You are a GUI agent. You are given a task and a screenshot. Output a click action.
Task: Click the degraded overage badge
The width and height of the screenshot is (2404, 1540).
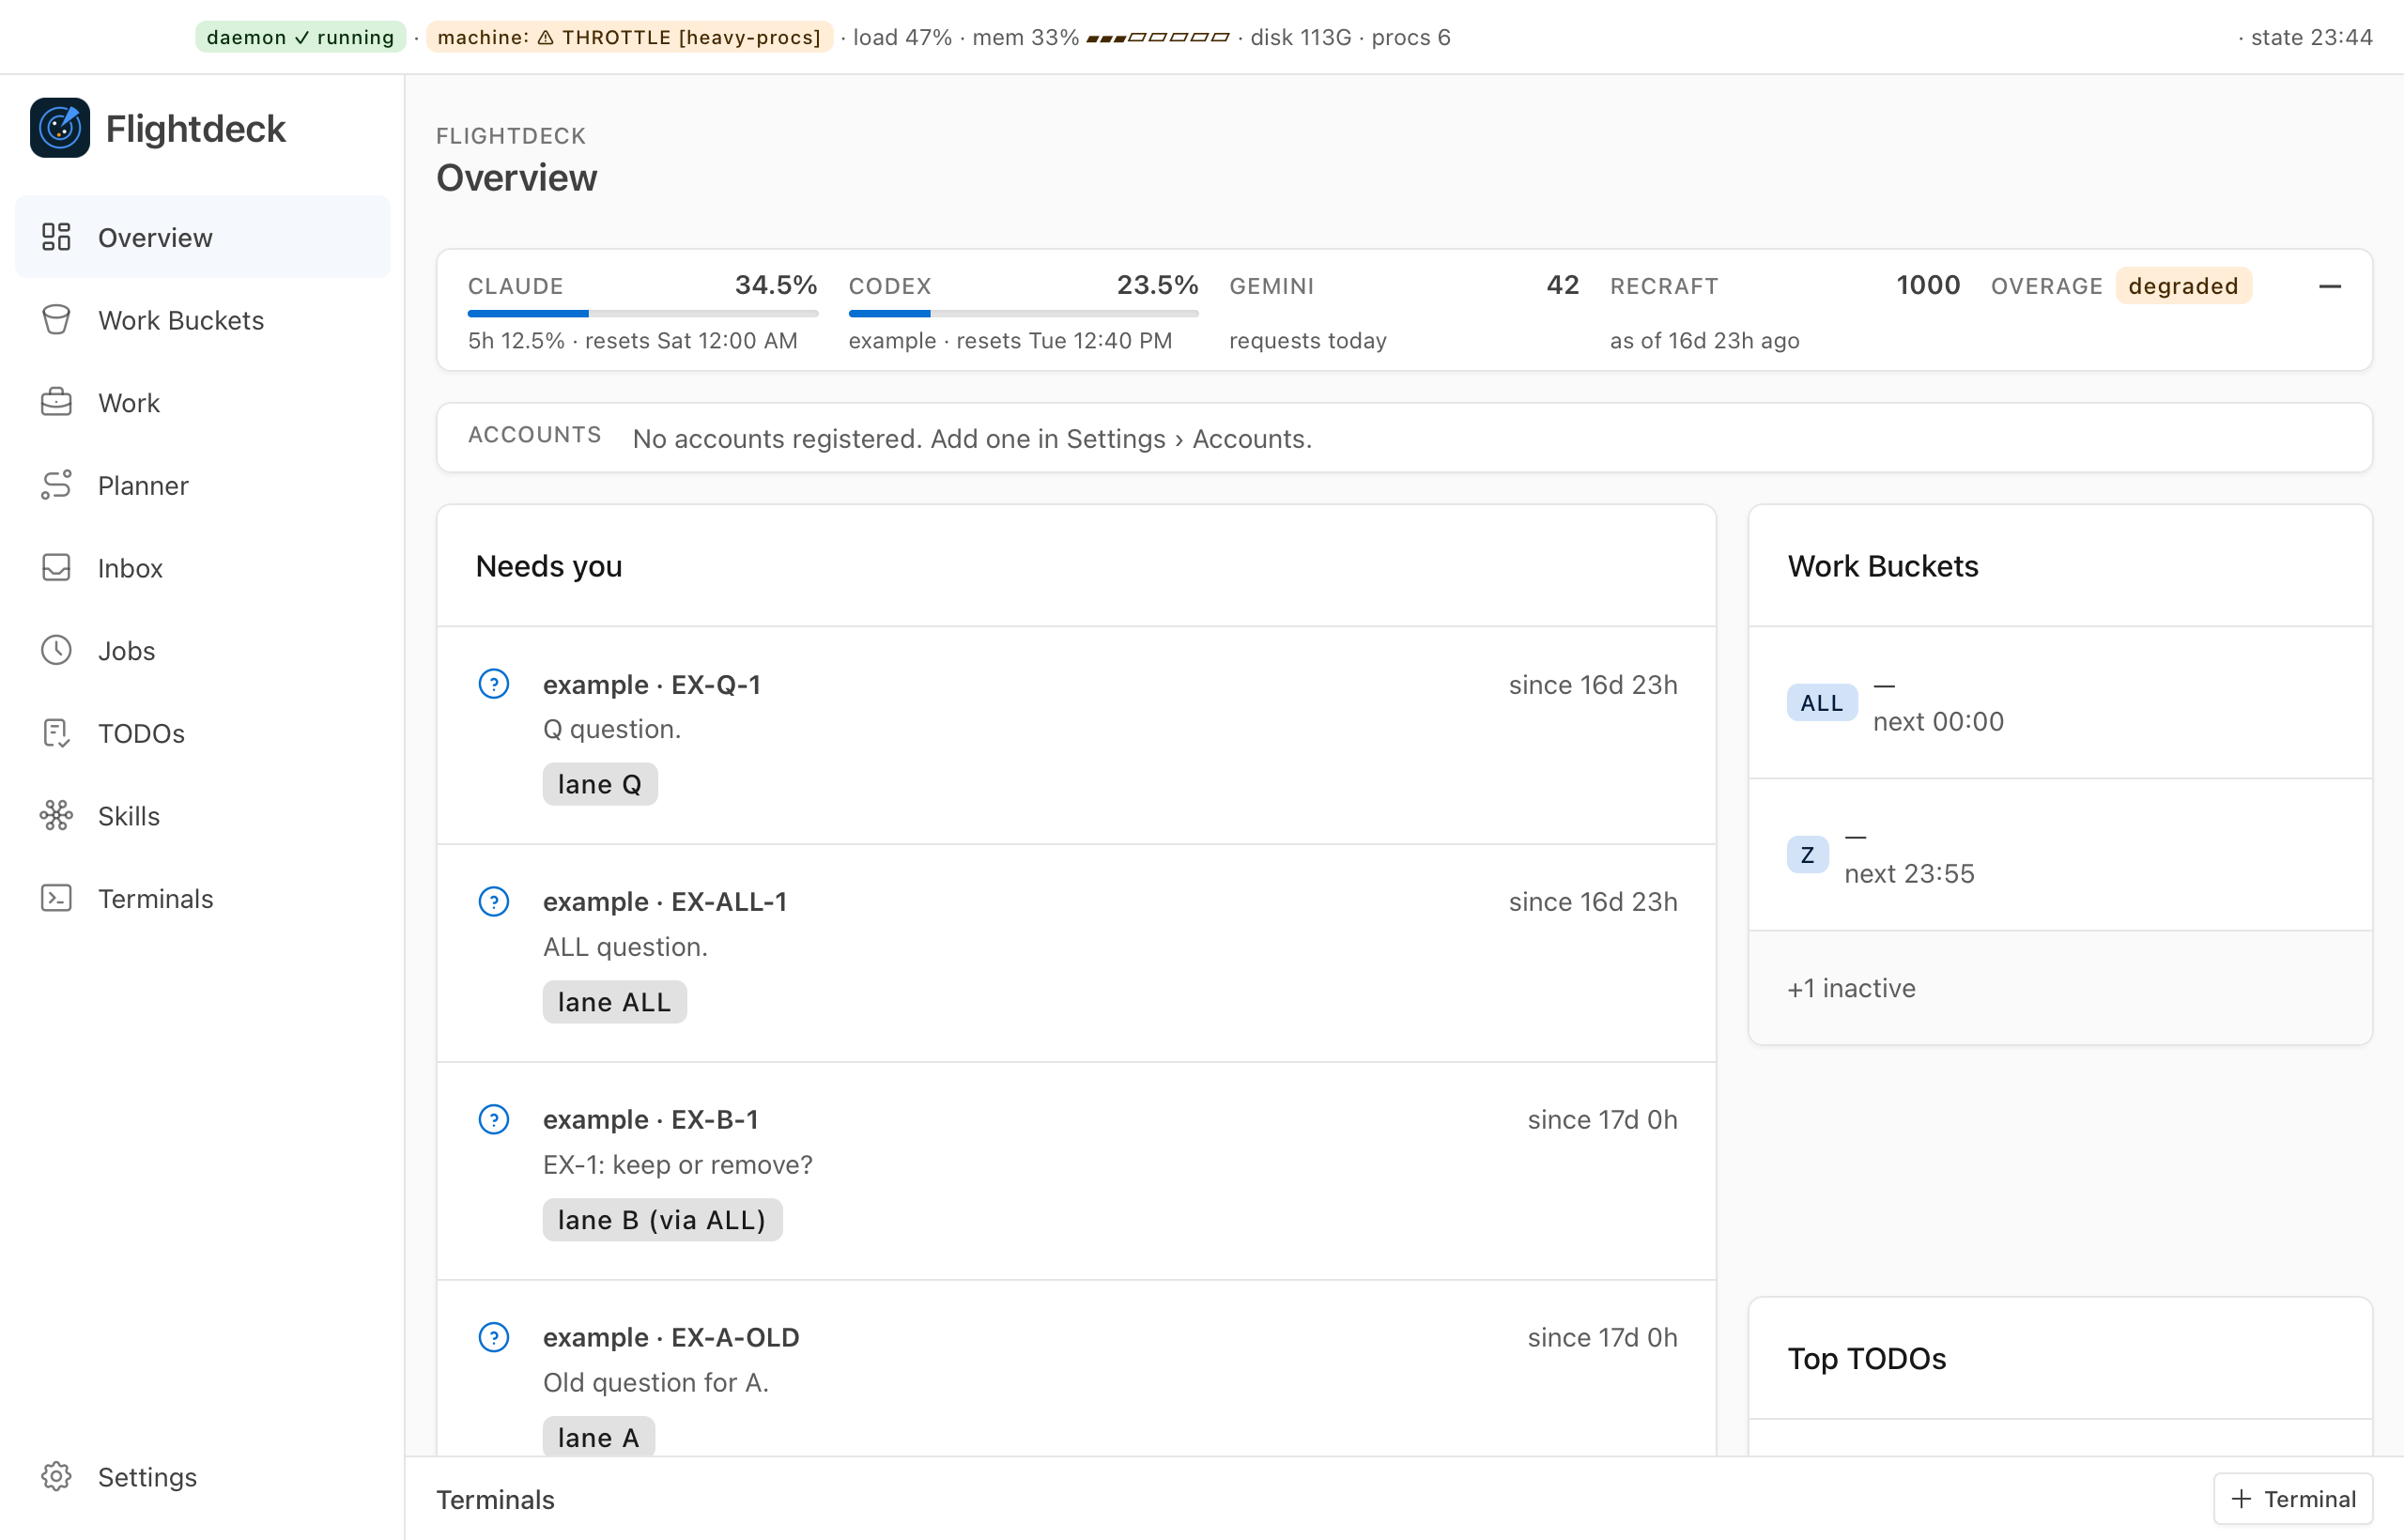[2183, 286]
